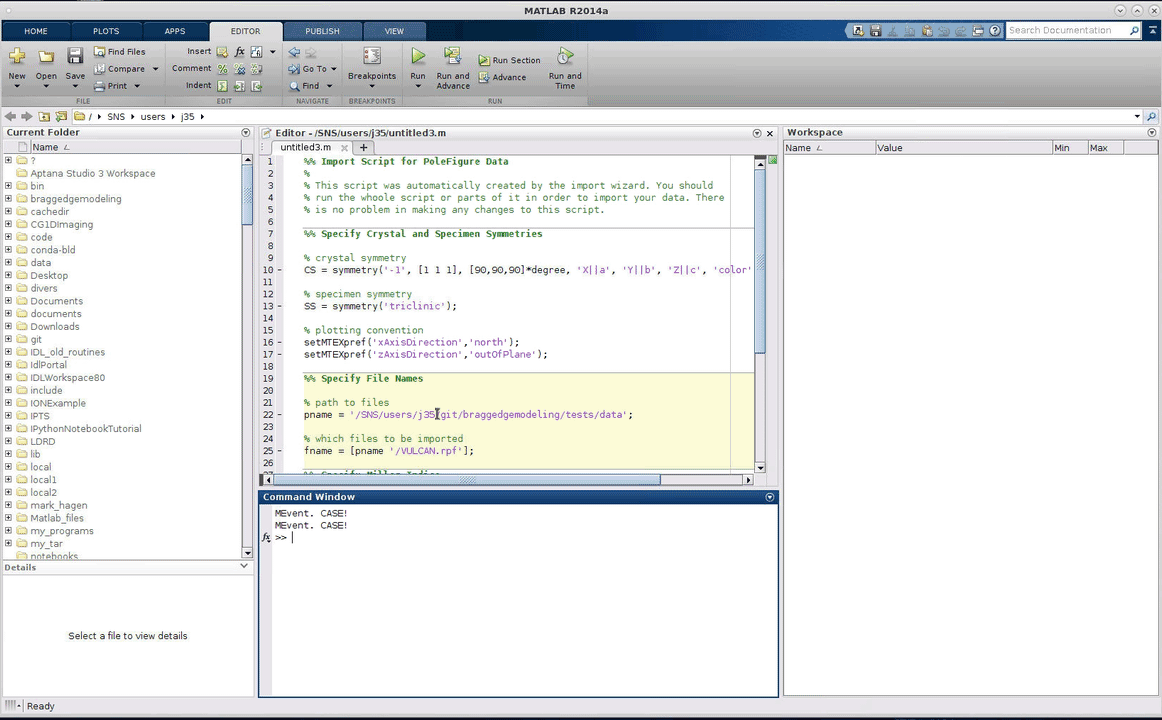Go up one folder level icon

click(x=44, y=117)
